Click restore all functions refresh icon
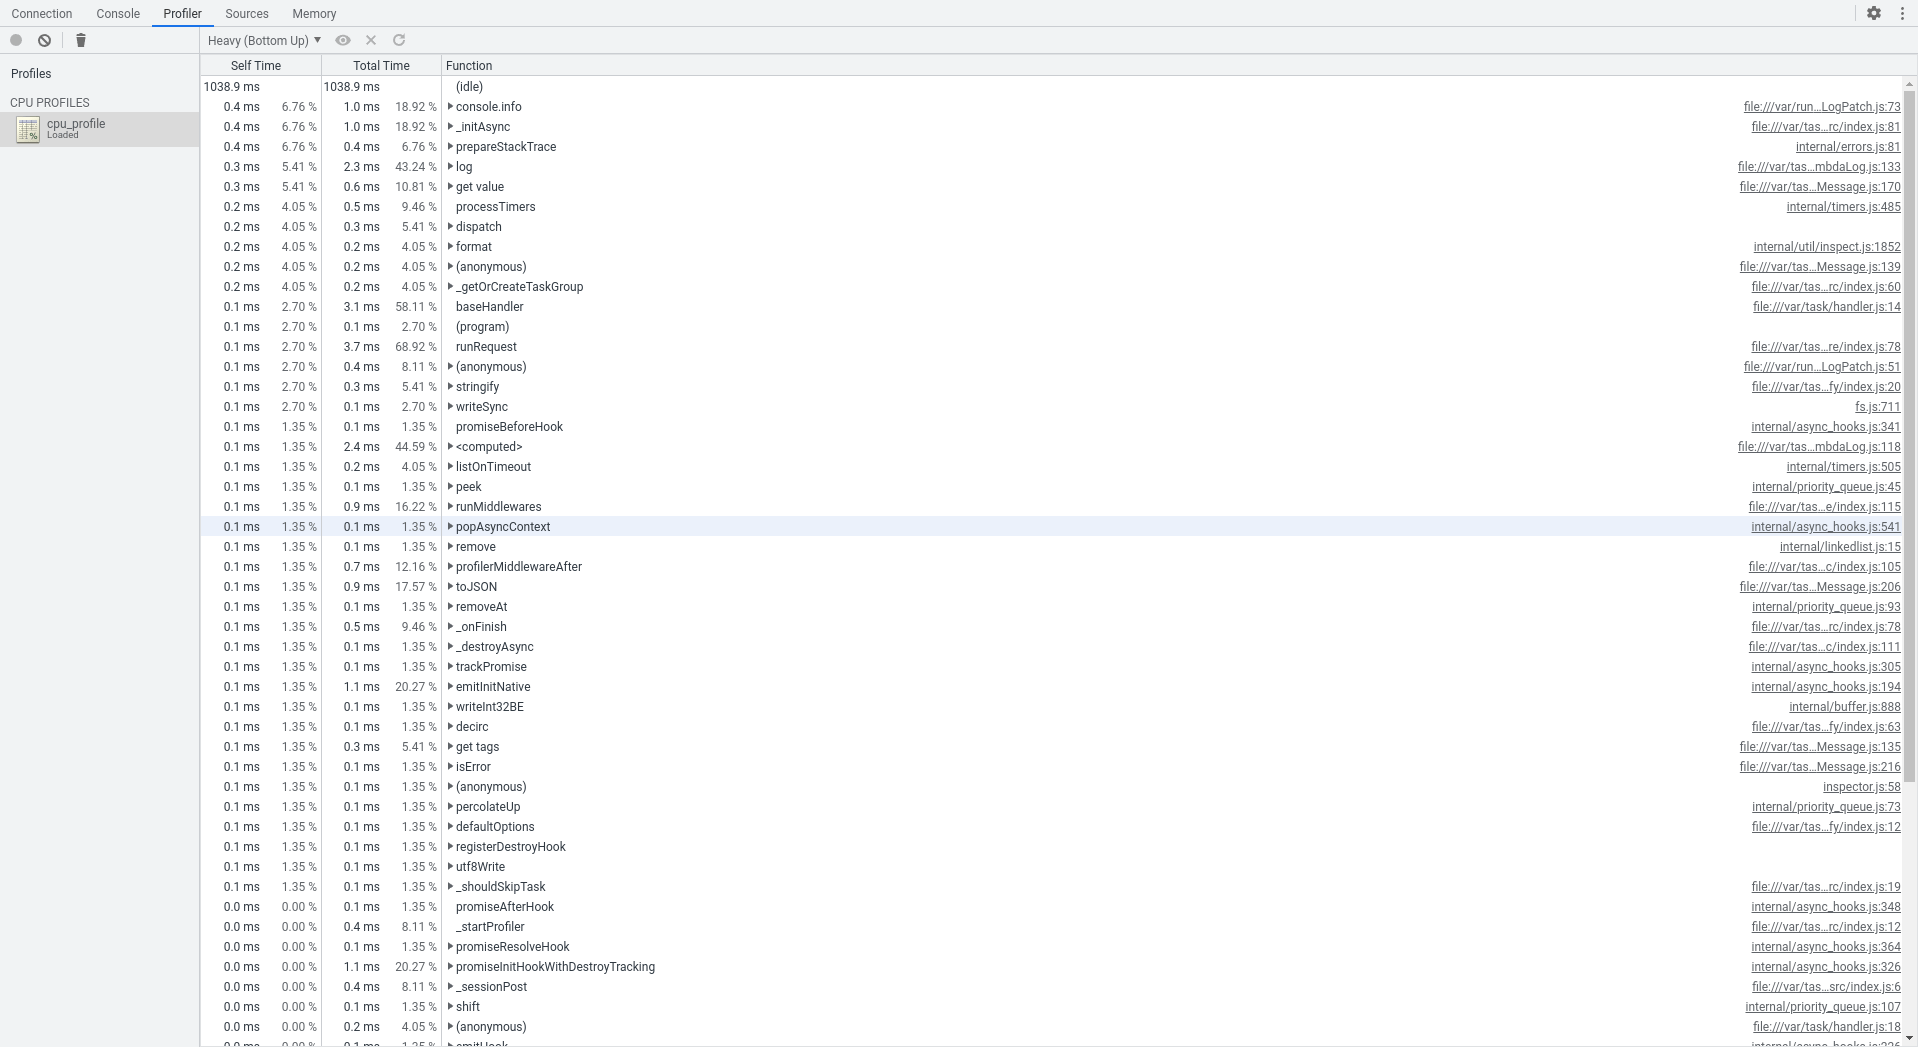The height and width of the screenshot is (1047, 1918). click(x=399, y=40)
